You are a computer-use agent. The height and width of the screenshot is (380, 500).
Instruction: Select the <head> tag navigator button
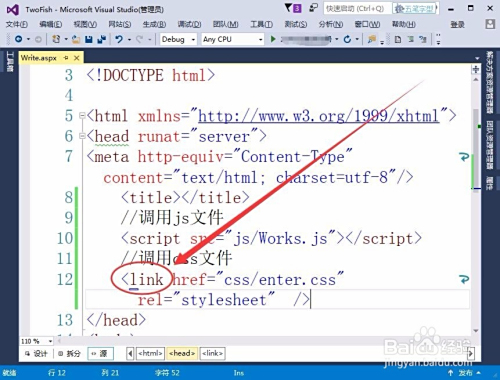(182, 353)
